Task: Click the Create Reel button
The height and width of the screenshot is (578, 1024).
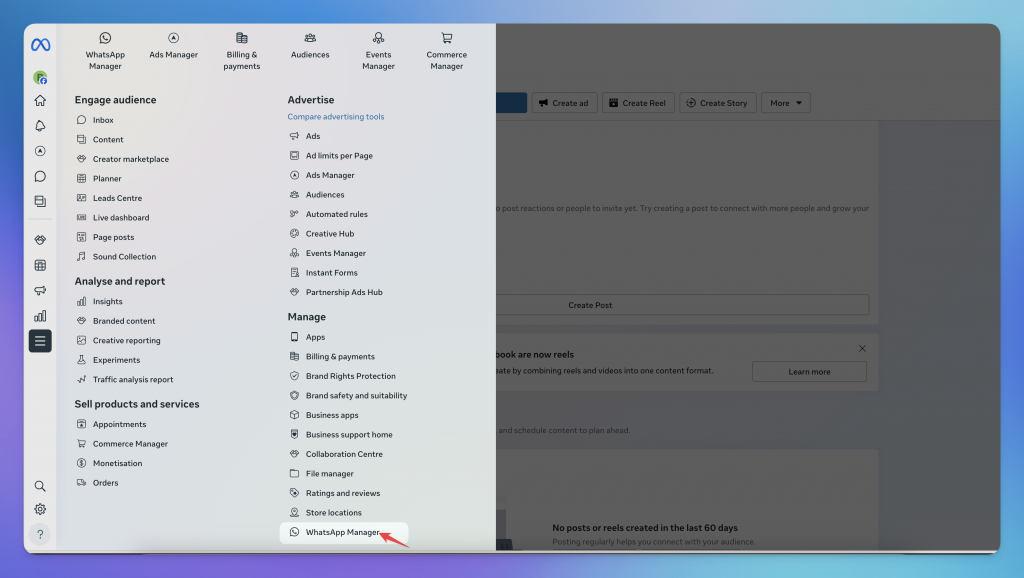Action: click(637, 103)
